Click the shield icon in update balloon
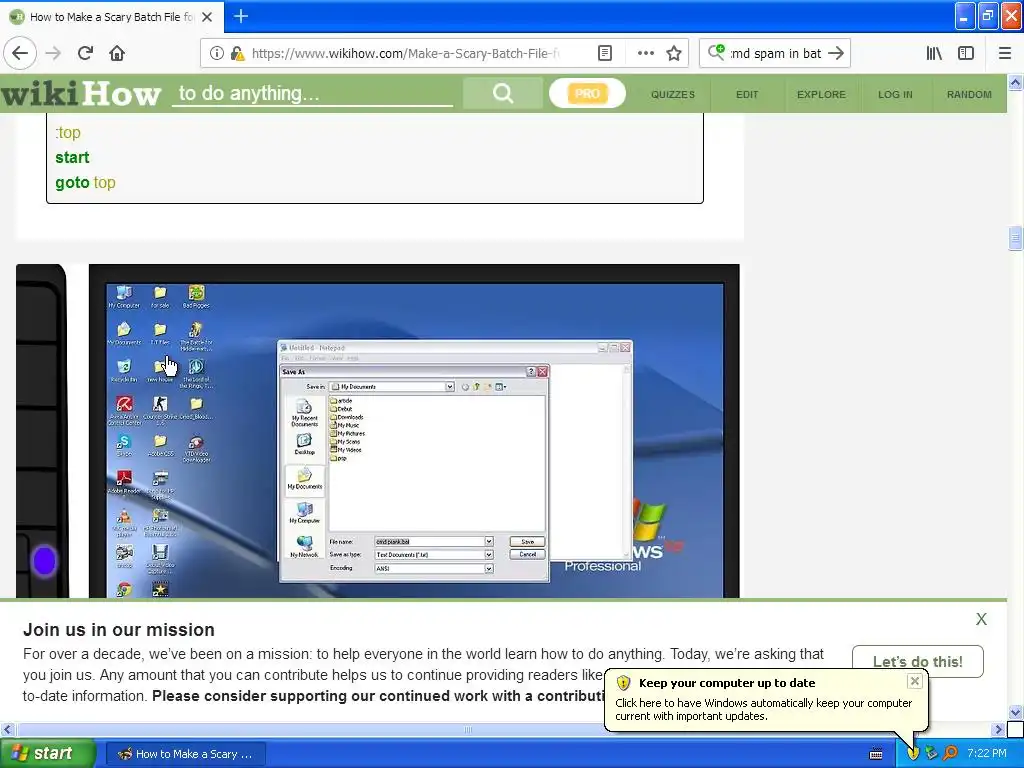The height and width of the screenshot is (768, 1024). (624, 683)
